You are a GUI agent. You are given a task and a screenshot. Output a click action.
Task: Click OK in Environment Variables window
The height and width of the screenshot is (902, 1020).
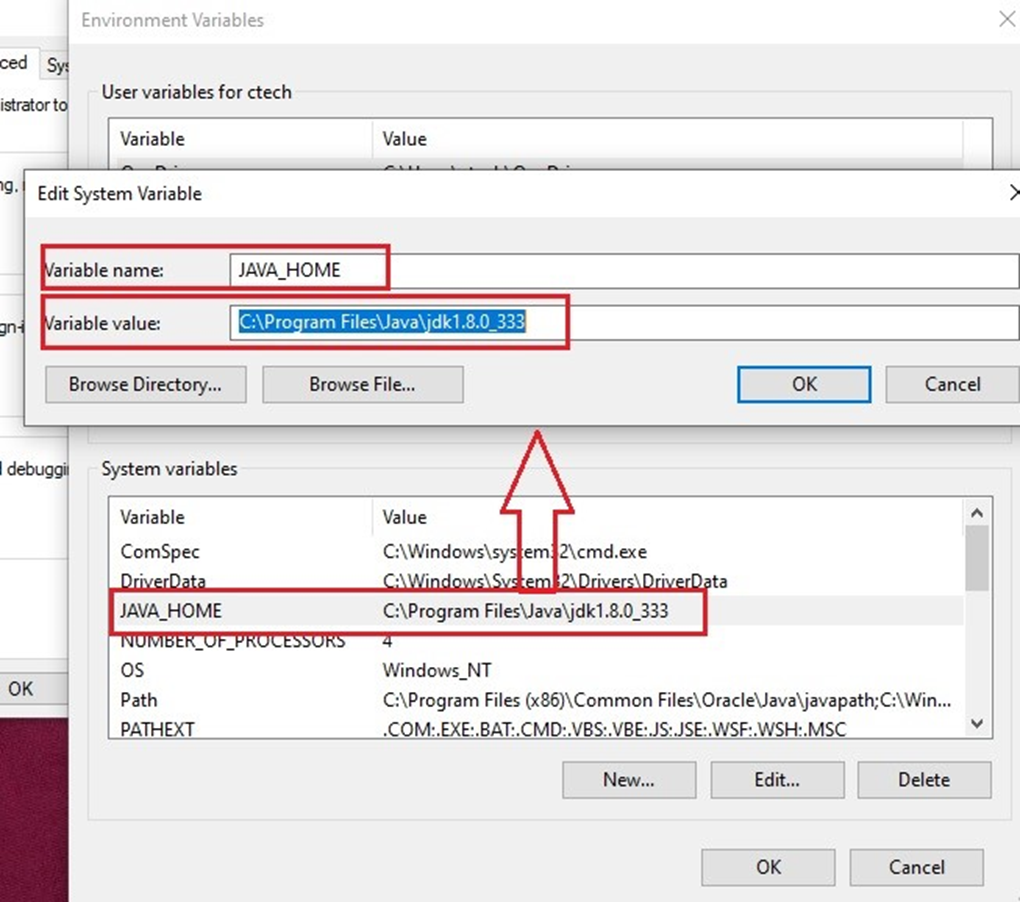(x=768, y=867)
